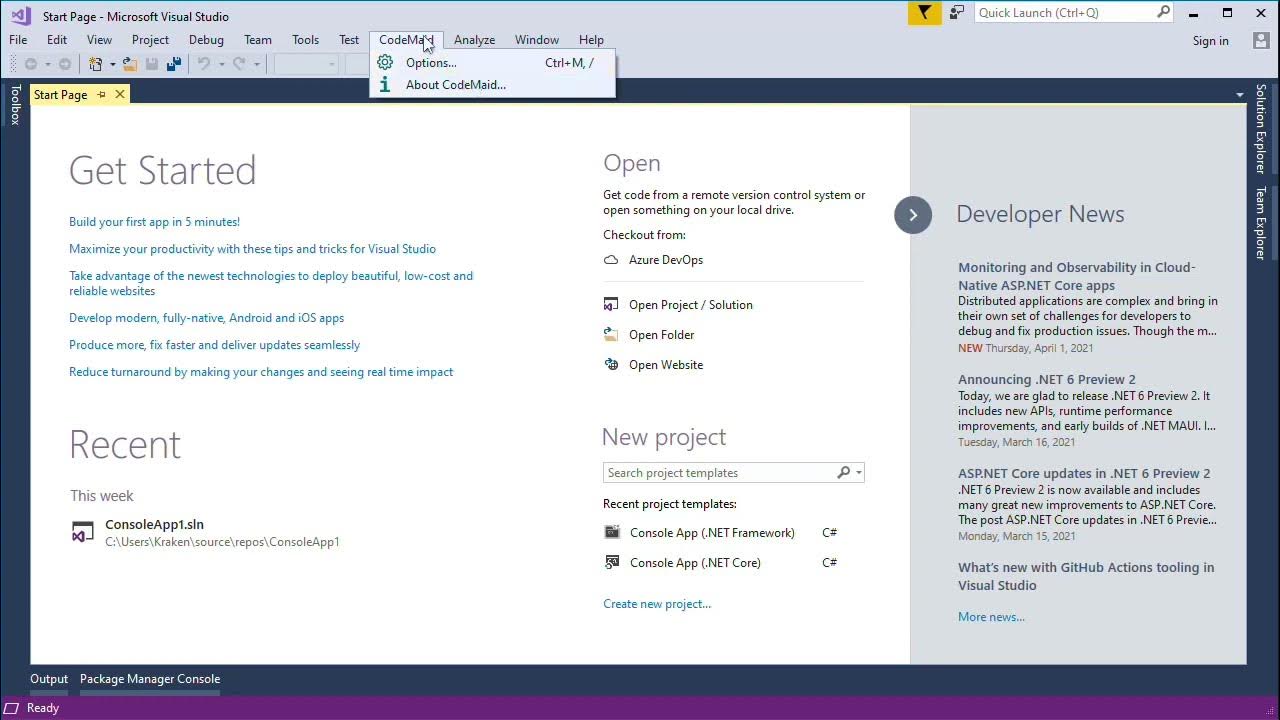Expand the Team Explorer side tab
Viewport: 1280px width, 720px height.
click(x=1261, y=223)
